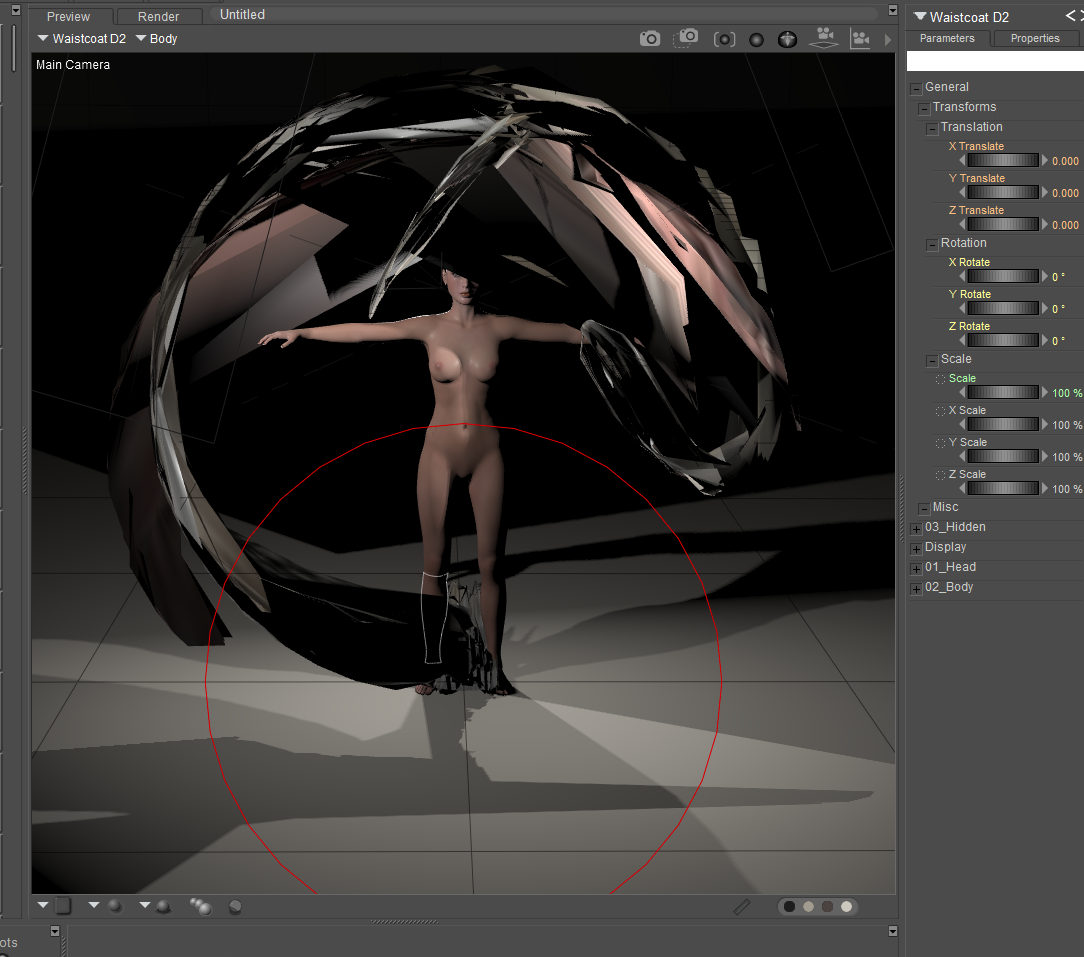Open the bottom-left panel menu icon
The image size is (1084, 957).
[x=55, y=931]
